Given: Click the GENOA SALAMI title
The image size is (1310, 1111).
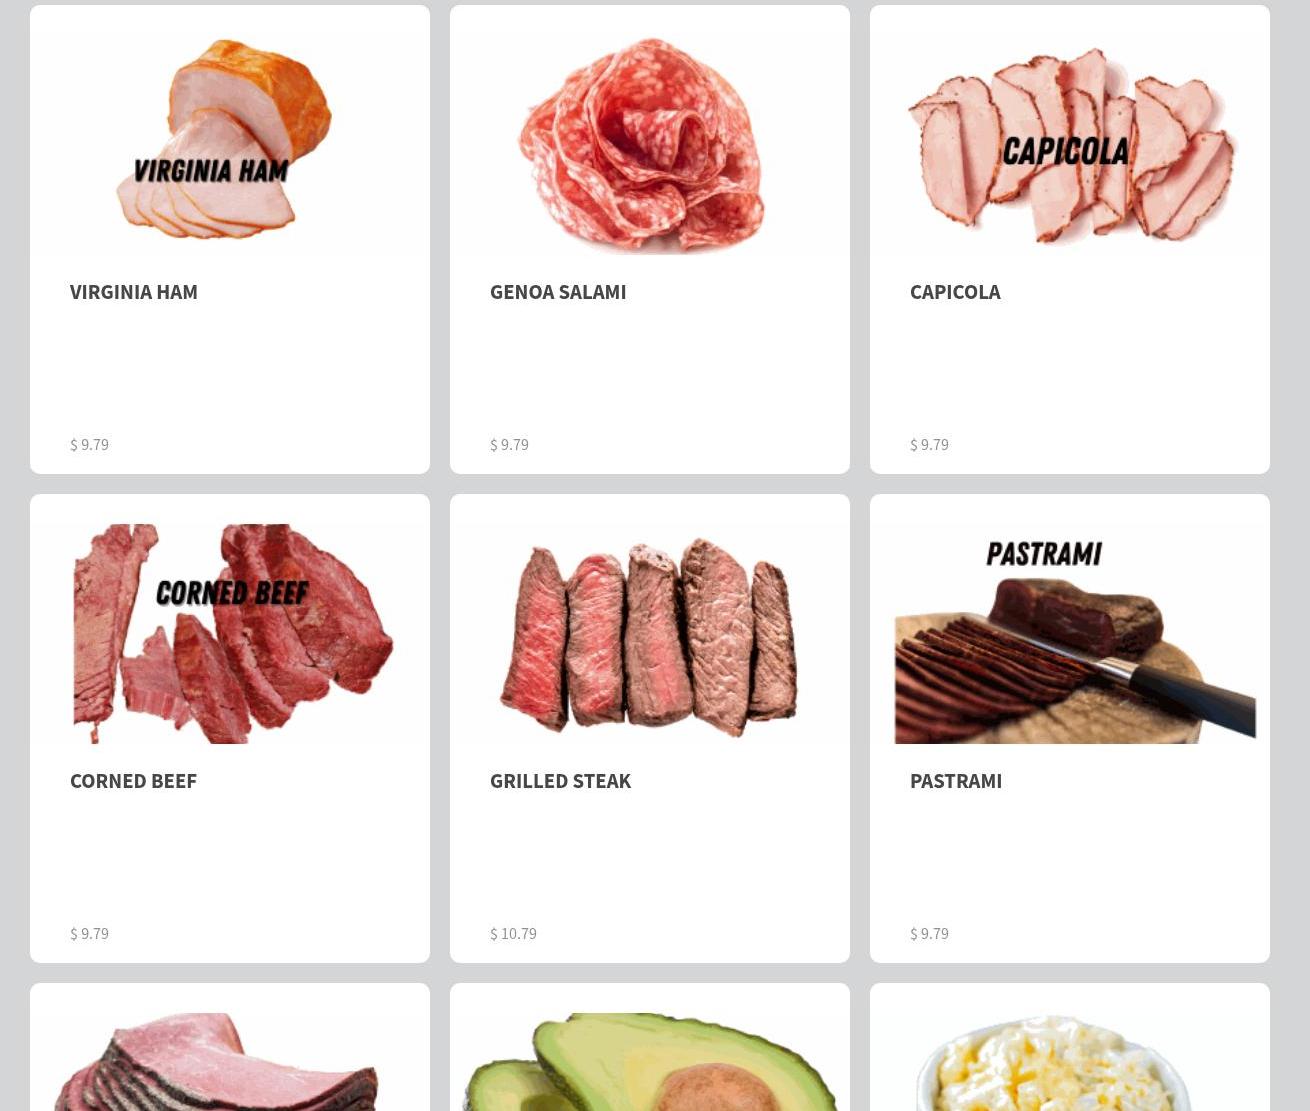Looking at the screenshot, I should [x=558, y=291].
